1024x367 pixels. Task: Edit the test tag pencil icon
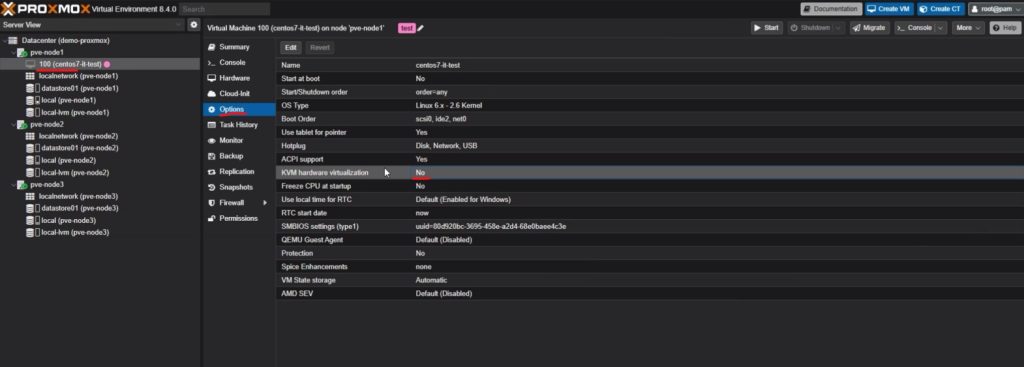point(420,28)
